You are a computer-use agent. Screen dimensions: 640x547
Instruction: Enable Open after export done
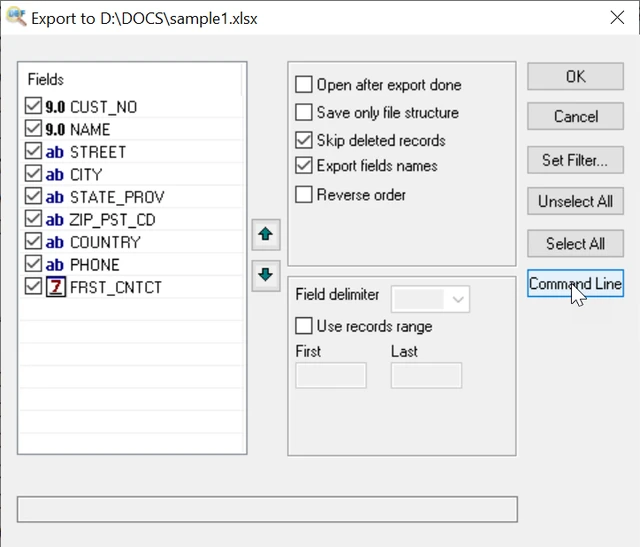(304, 84)
